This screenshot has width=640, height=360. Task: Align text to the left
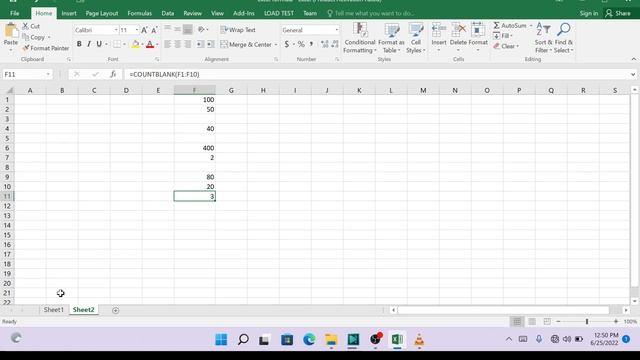pos(168,44)
